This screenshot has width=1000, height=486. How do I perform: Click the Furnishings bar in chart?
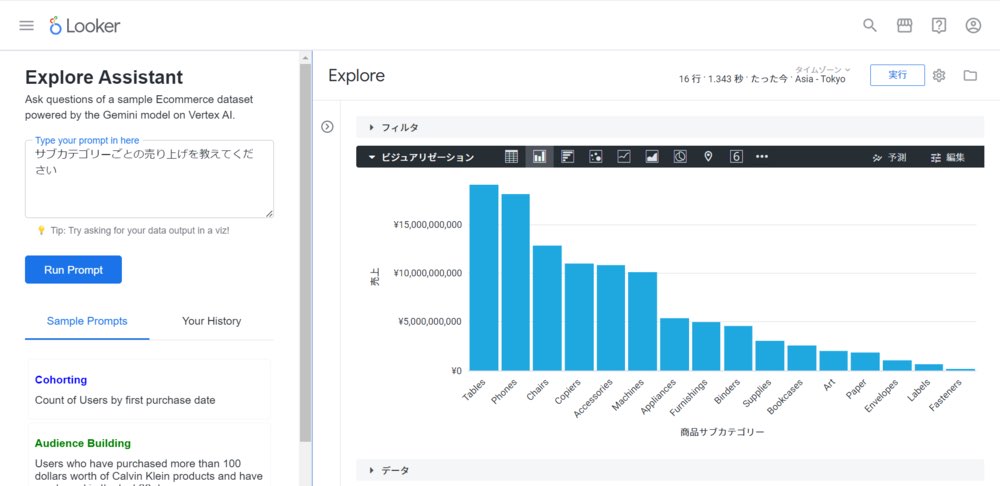pos(706,346)
